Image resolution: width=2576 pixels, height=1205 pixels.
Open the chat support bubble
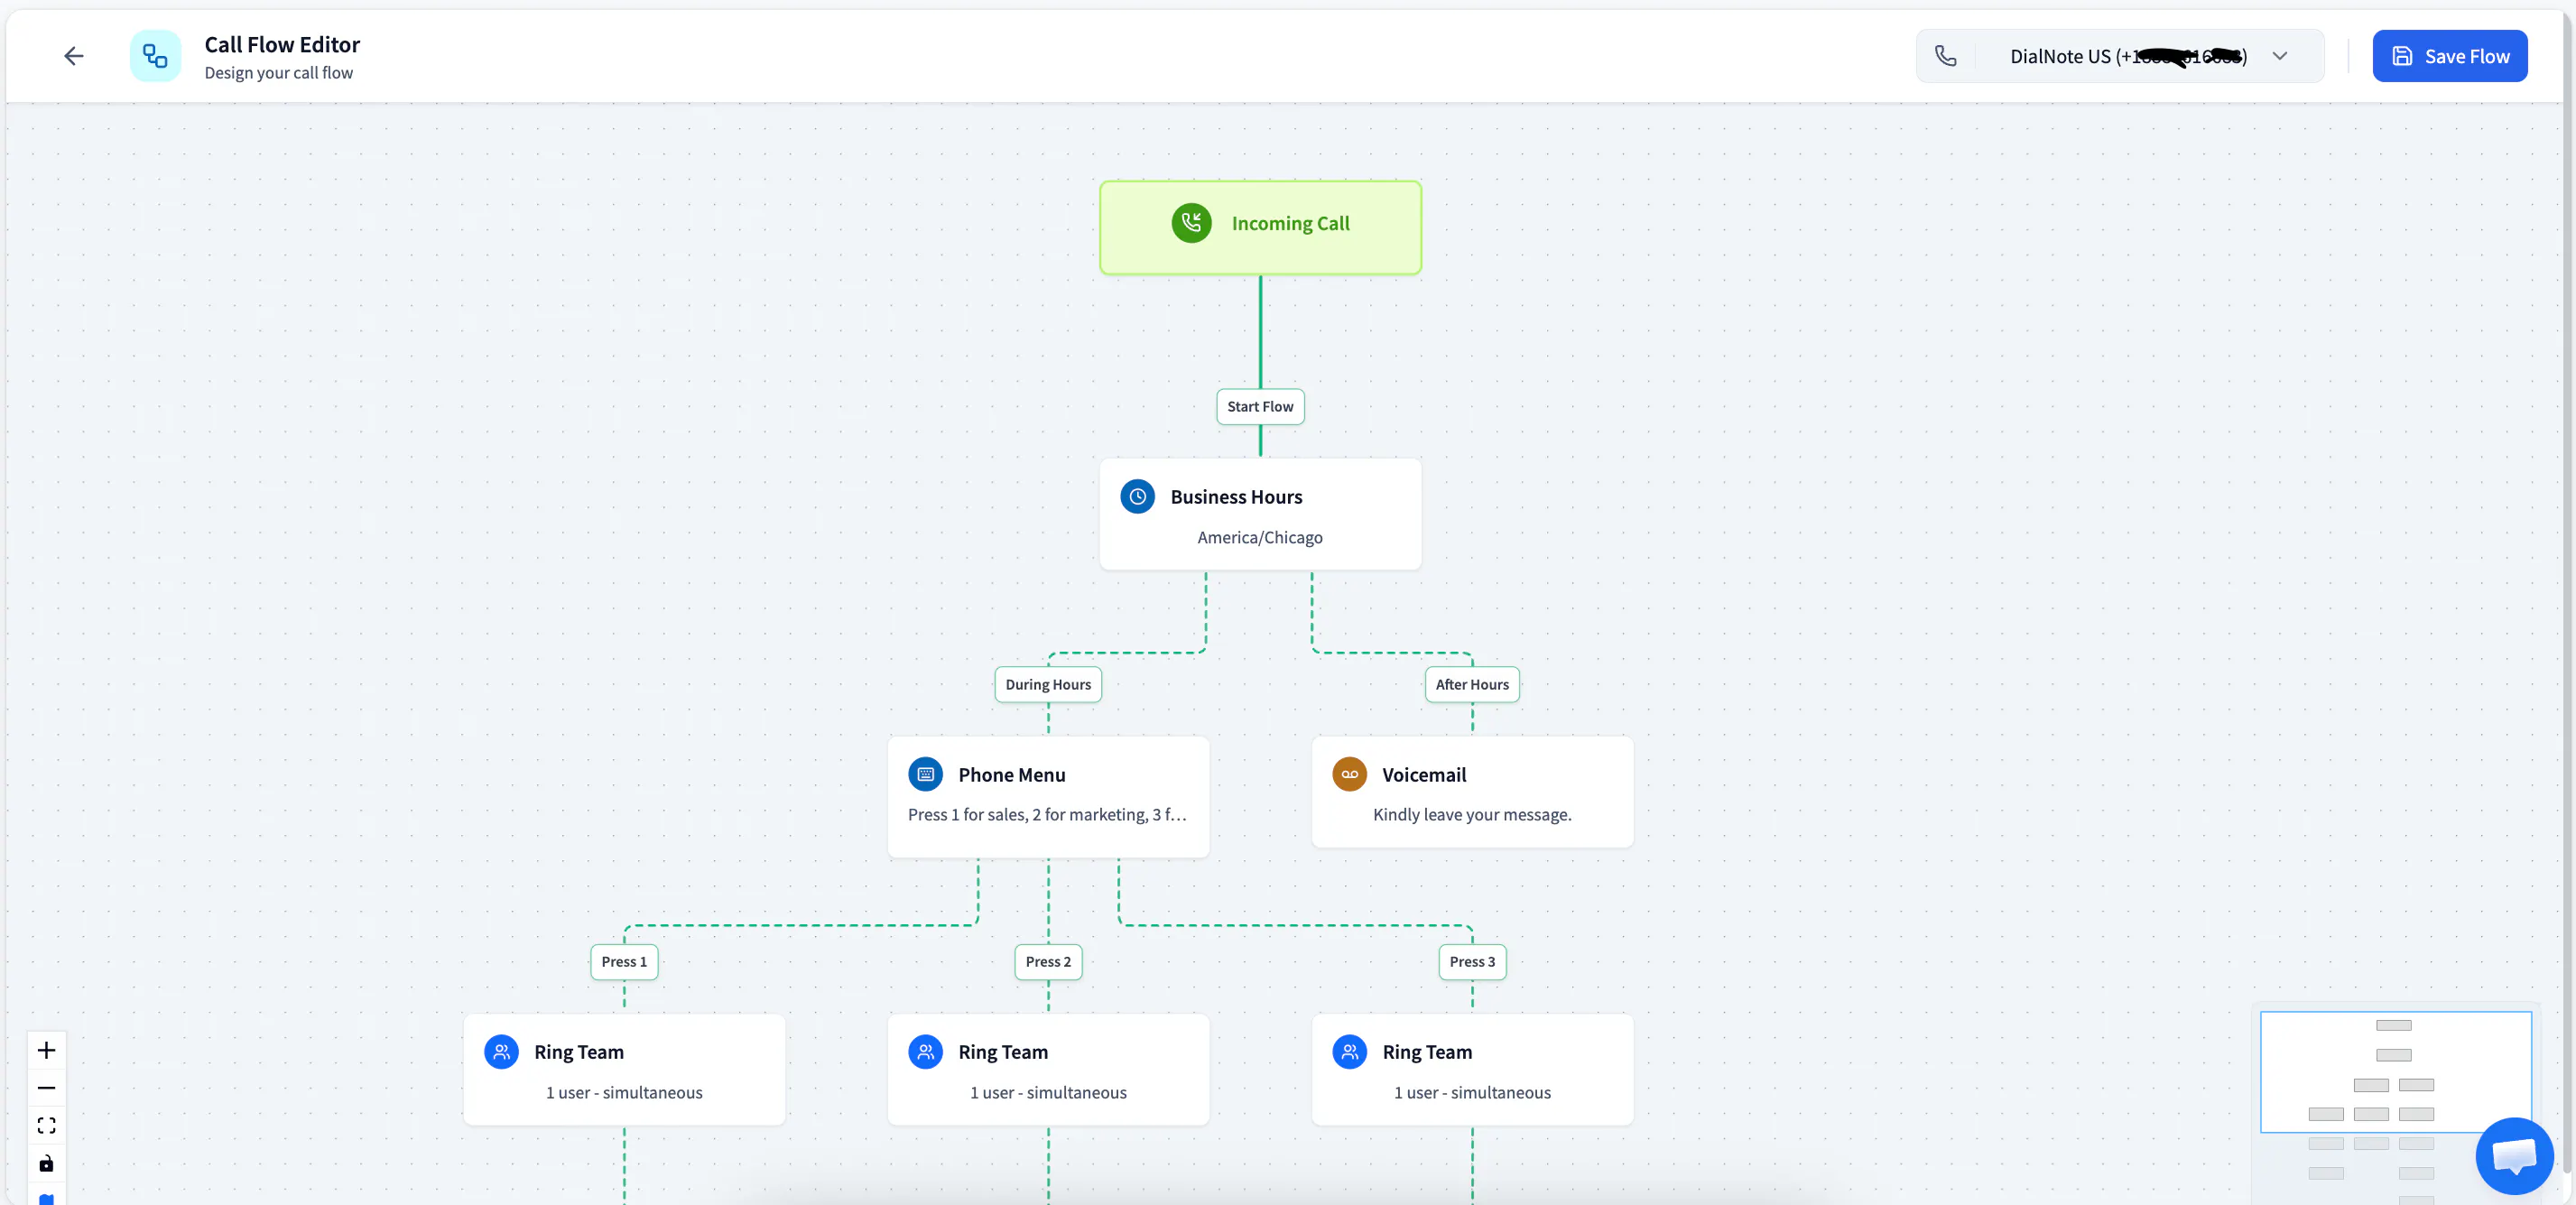pos(2514,1156)
